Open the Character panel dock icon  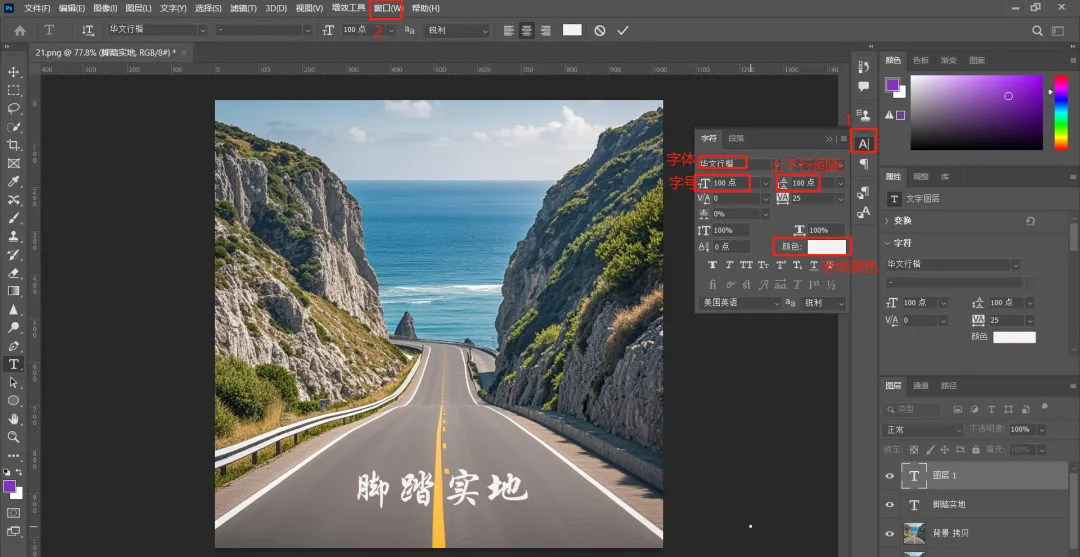864,143
